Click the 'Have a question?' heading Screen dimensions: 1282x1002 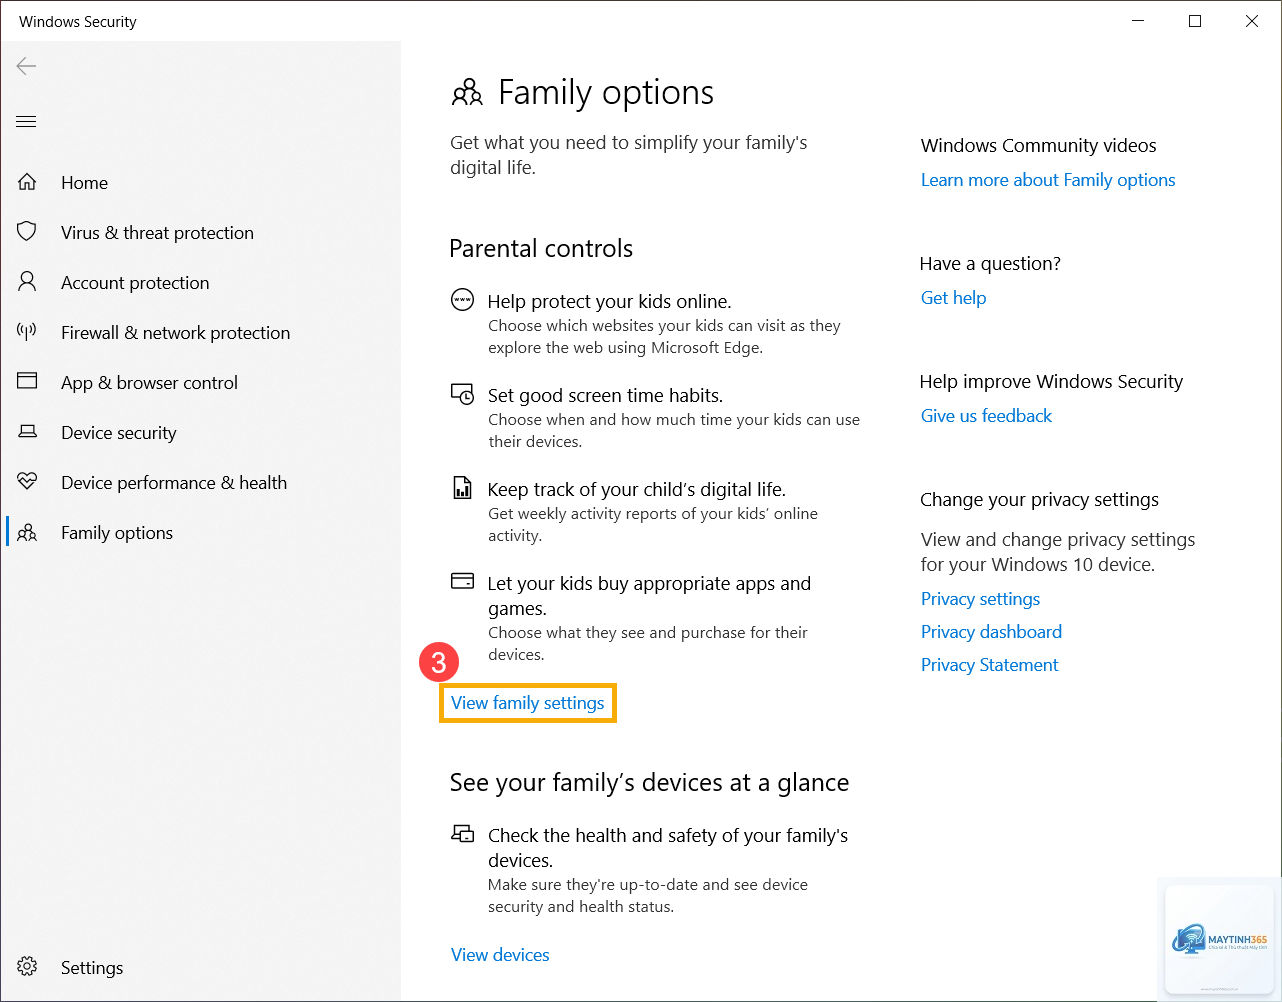[x=990, y=264]
